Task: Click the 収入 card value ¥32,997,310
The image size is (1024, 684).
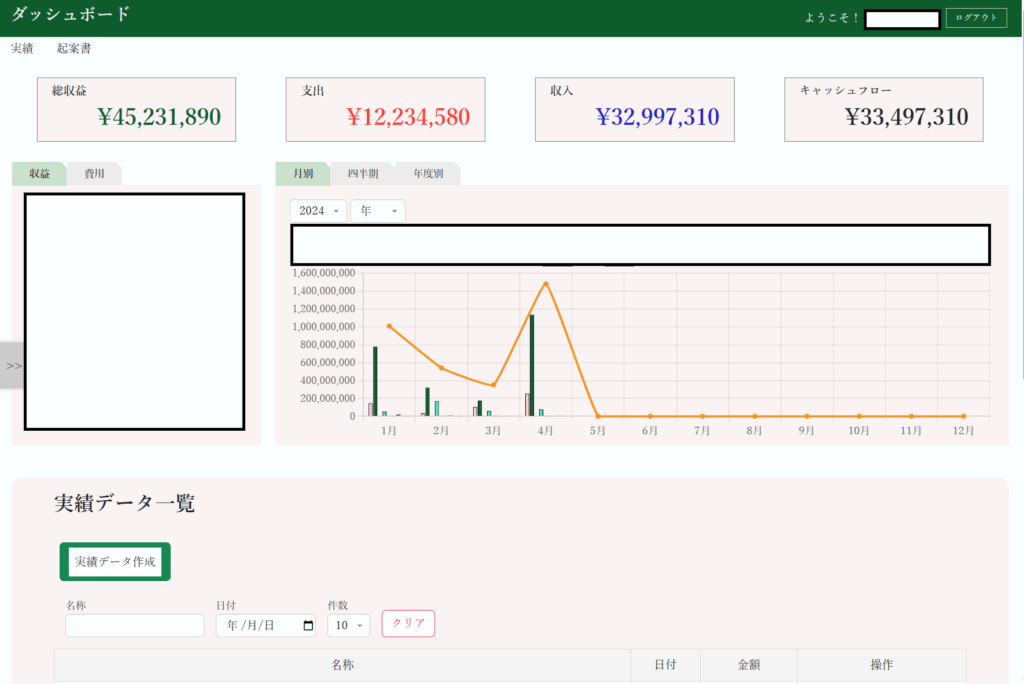Action: click(x=658, y=117)
